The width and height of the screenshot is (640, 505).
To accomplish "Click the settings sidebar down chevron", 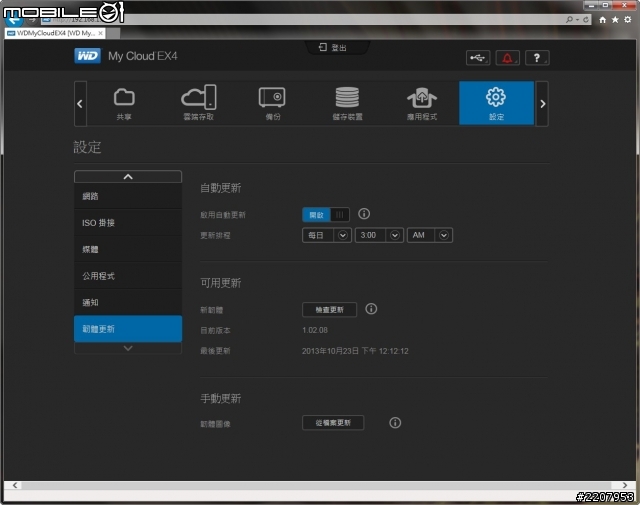I will [128, 348].
